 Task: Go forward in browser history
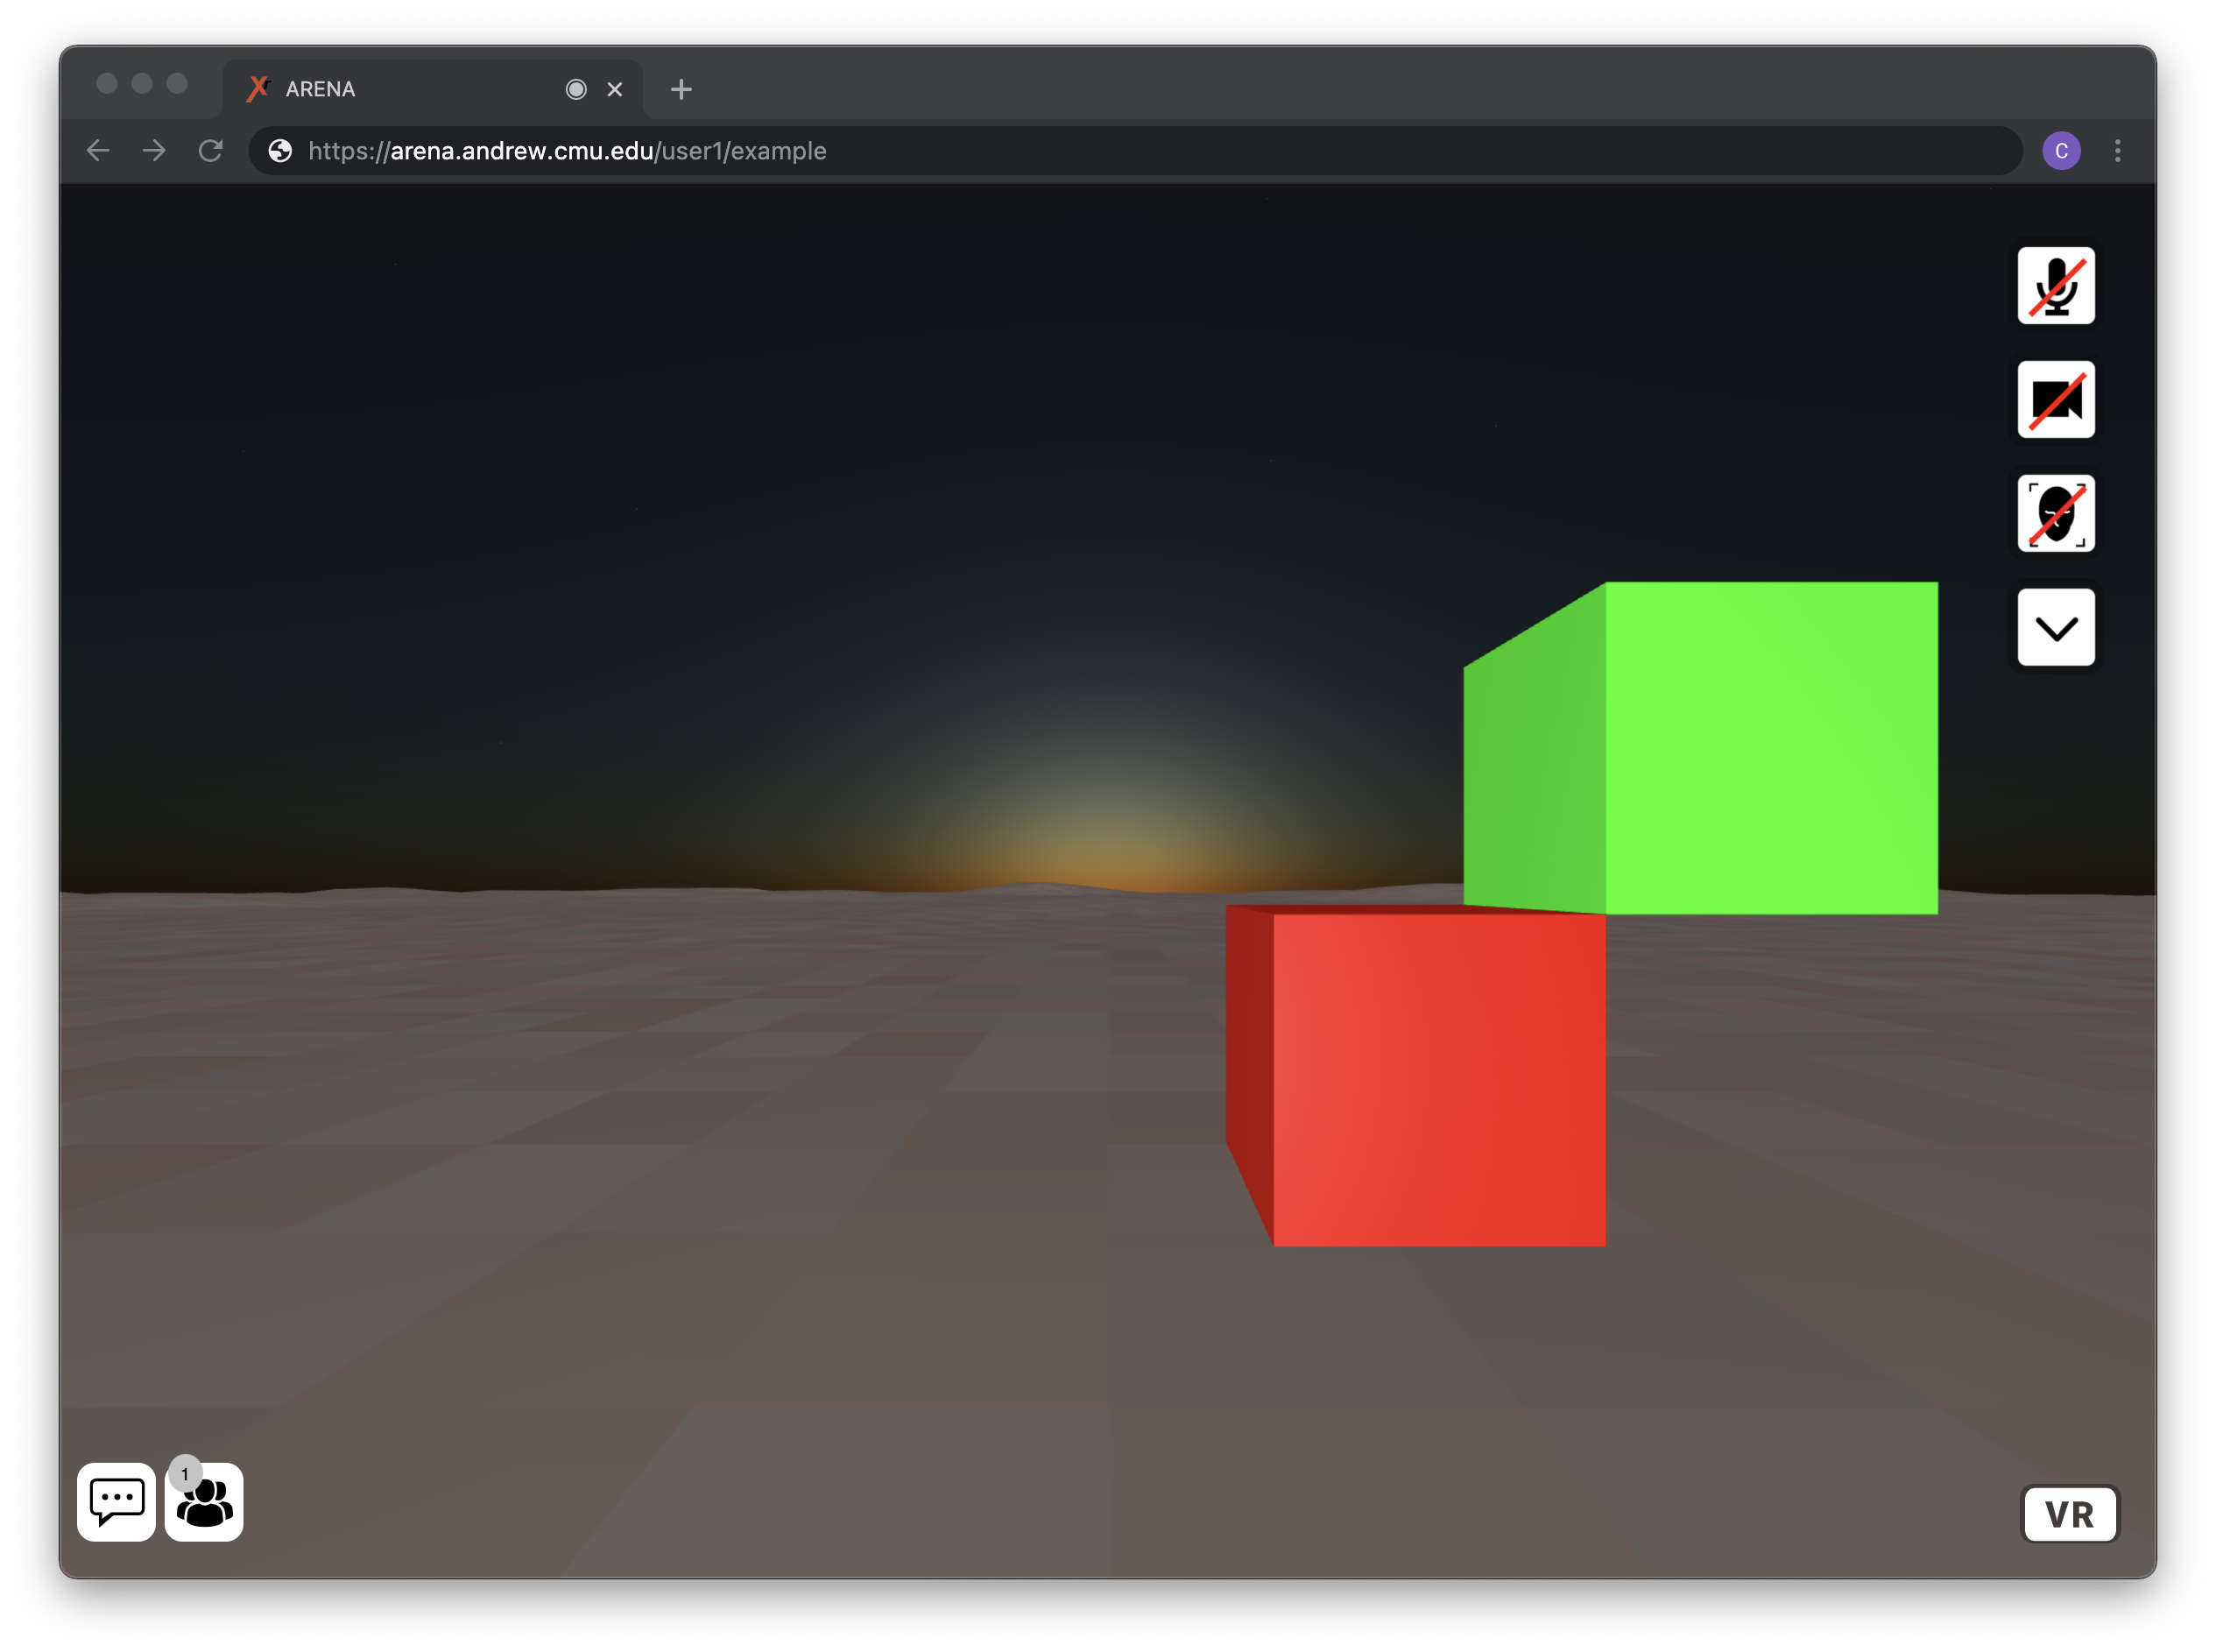[154, 151]
